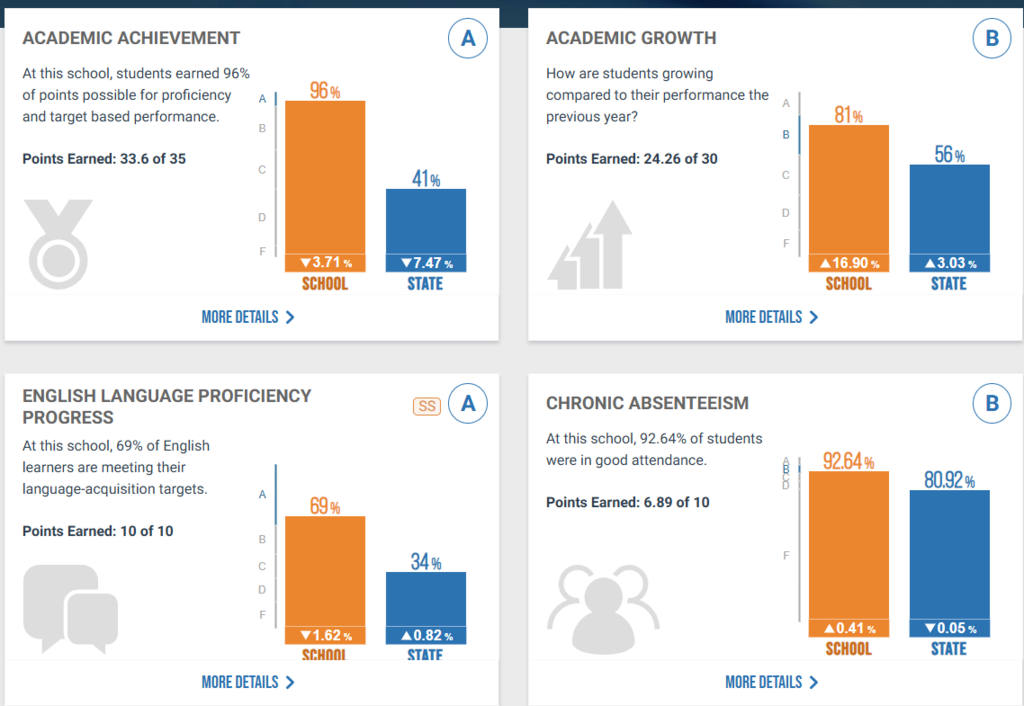Click the circled B badge on Chronic Absenteeism

pyautogui.click(x=991, y=403)
